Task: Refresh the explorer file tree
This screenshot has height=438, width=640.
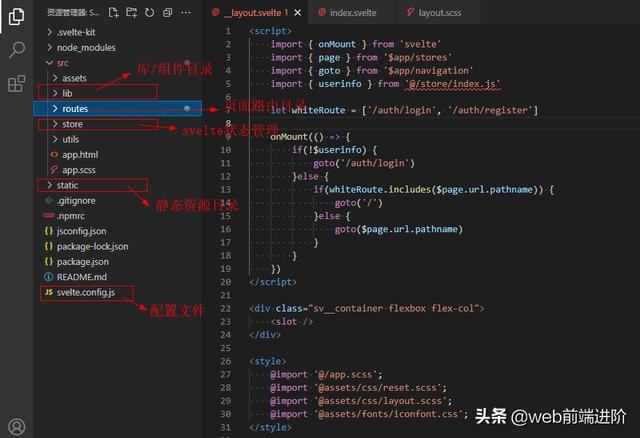Action: click(x=149, y=13)
